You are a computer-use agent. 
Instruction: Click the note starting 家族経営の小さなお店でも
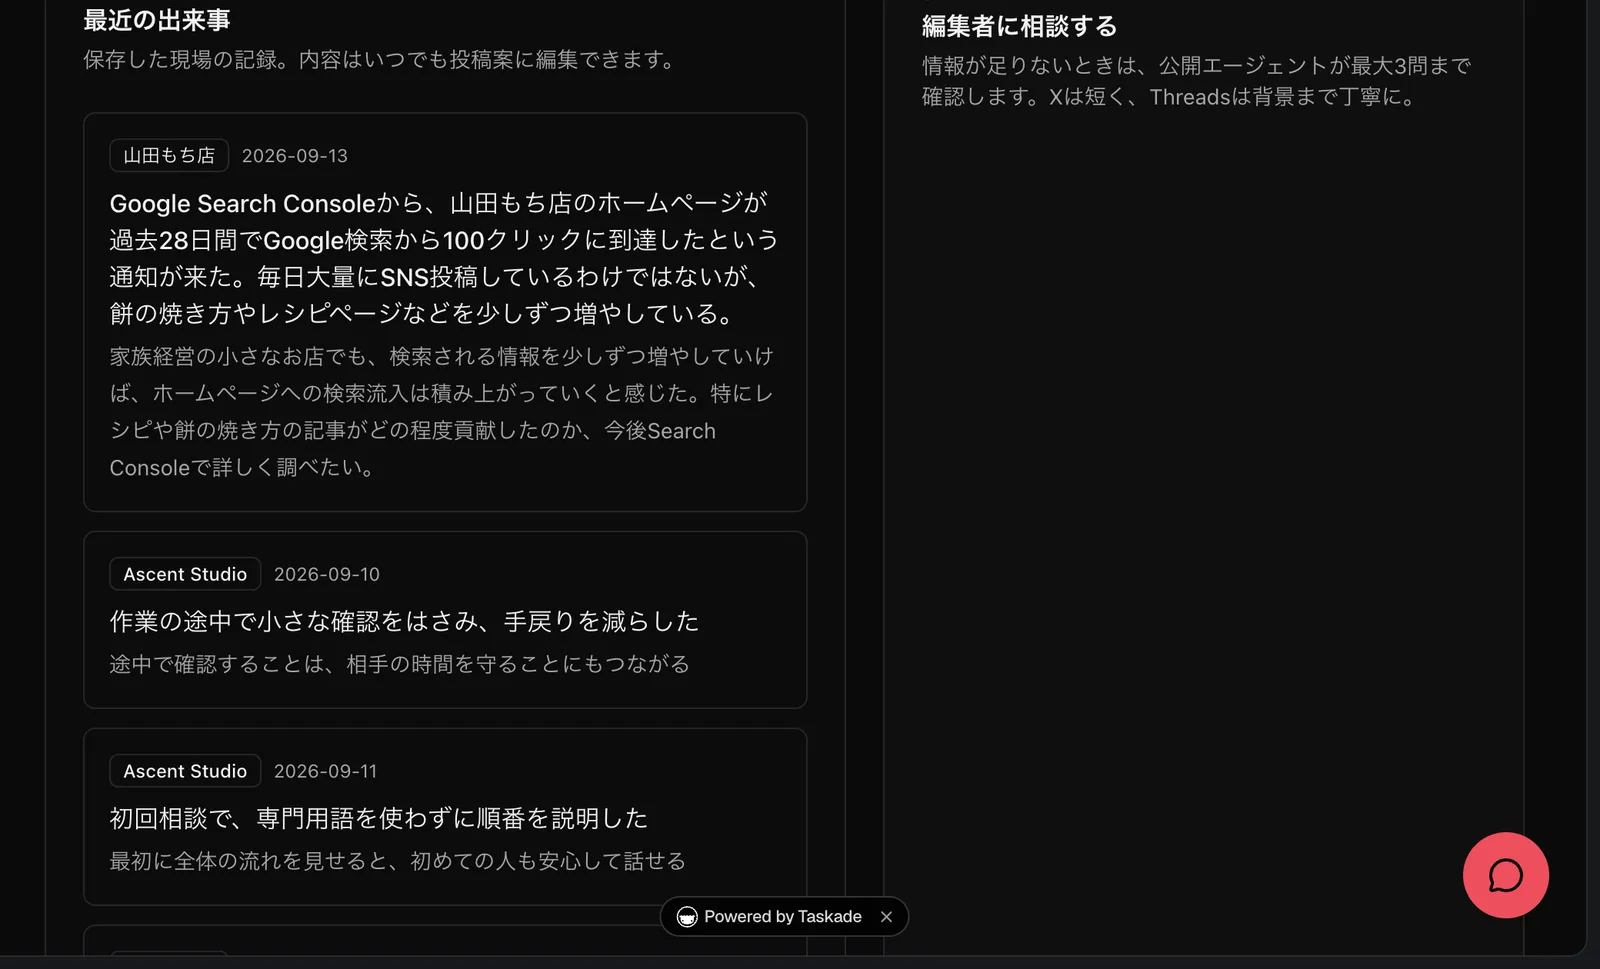tap(442, 412)
